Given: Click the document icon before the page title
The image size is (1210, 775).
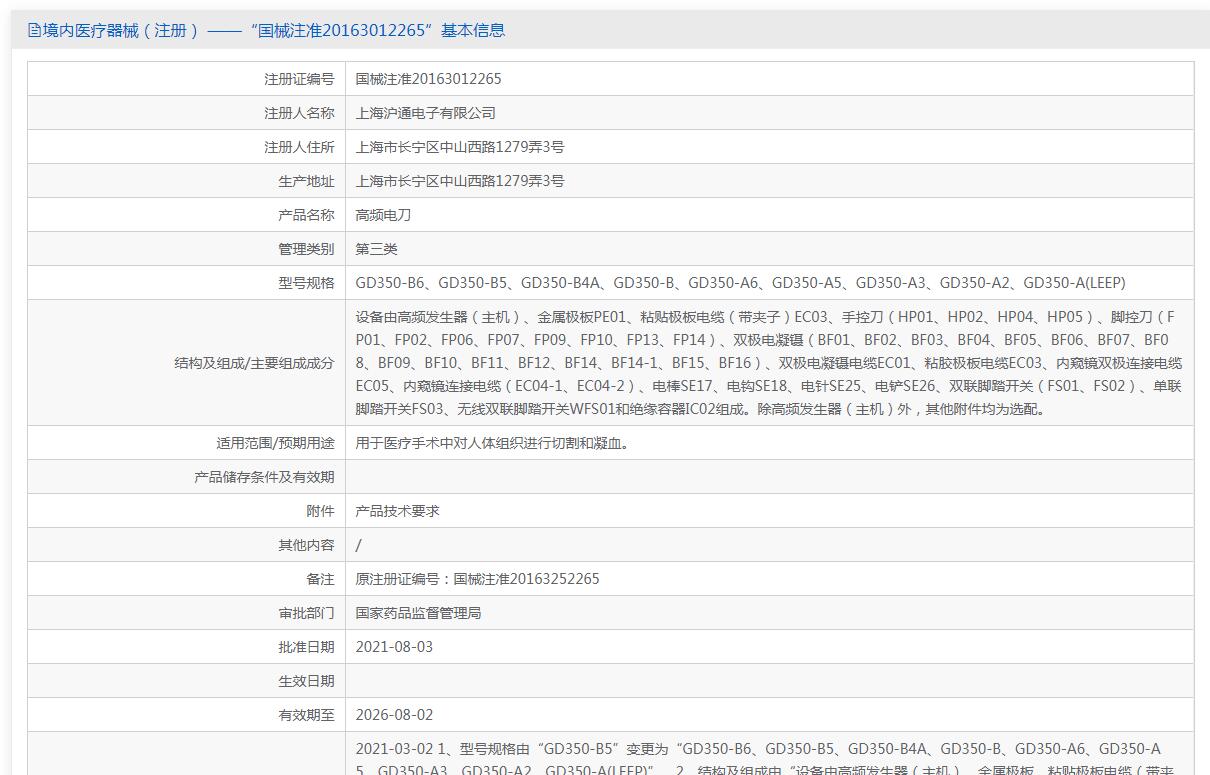Looking at the screenshot, I should [35, 31].
